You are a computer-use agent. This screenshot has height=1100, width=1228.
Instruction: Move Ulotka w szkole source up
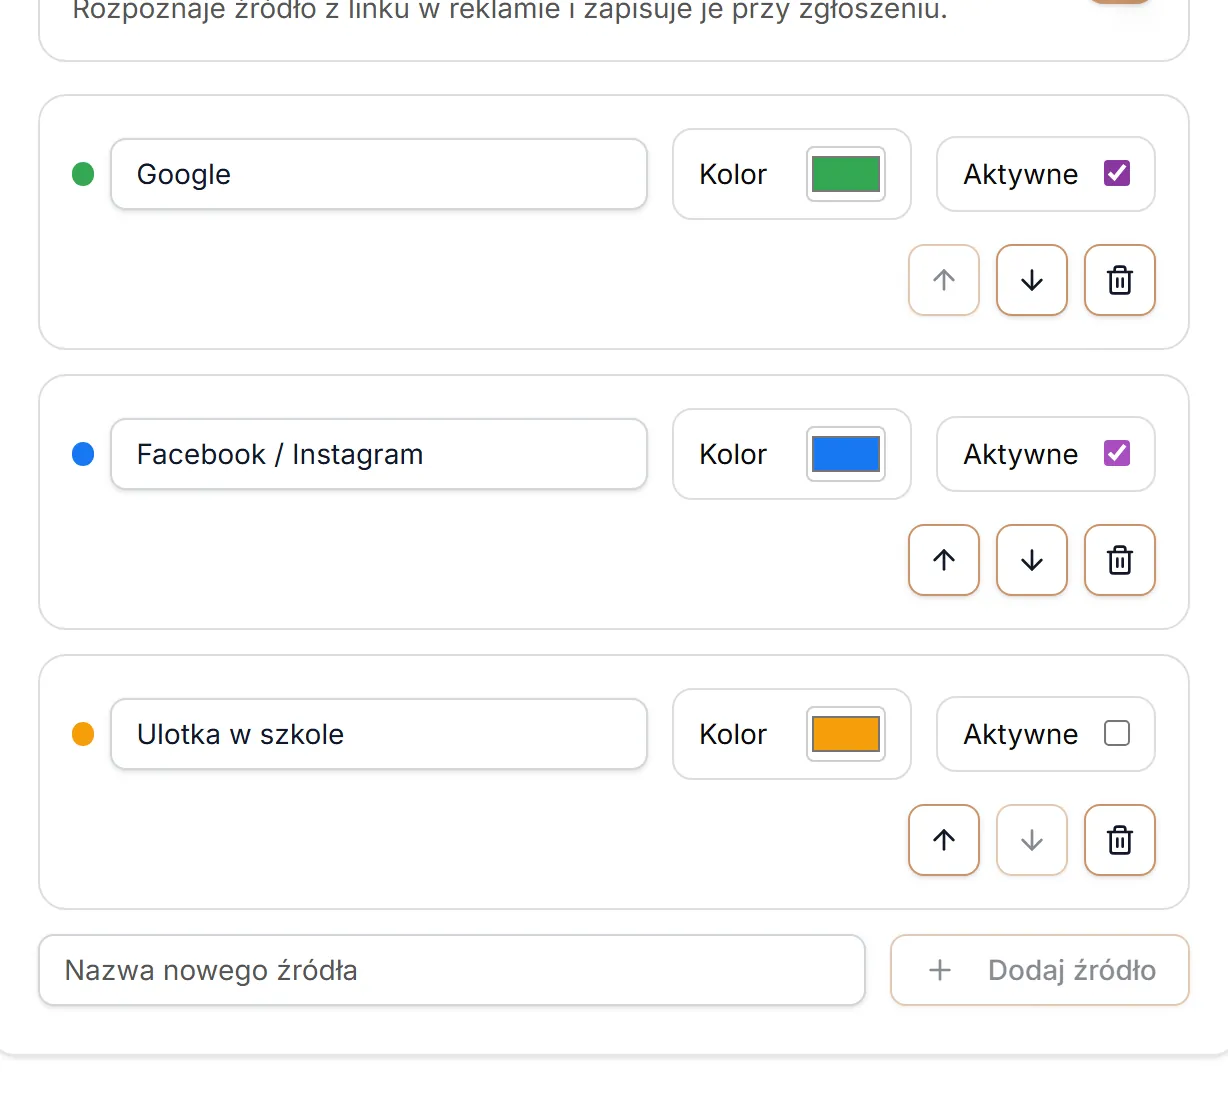click(944, 840)
